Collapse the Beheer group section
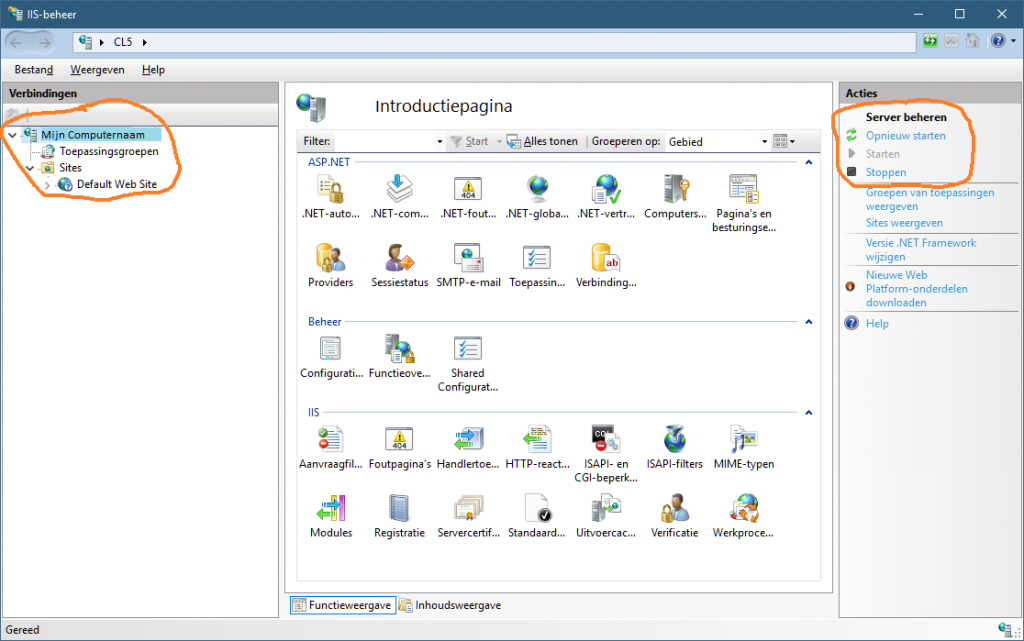Screen dimensions: 1024x641 pos(808,322)
